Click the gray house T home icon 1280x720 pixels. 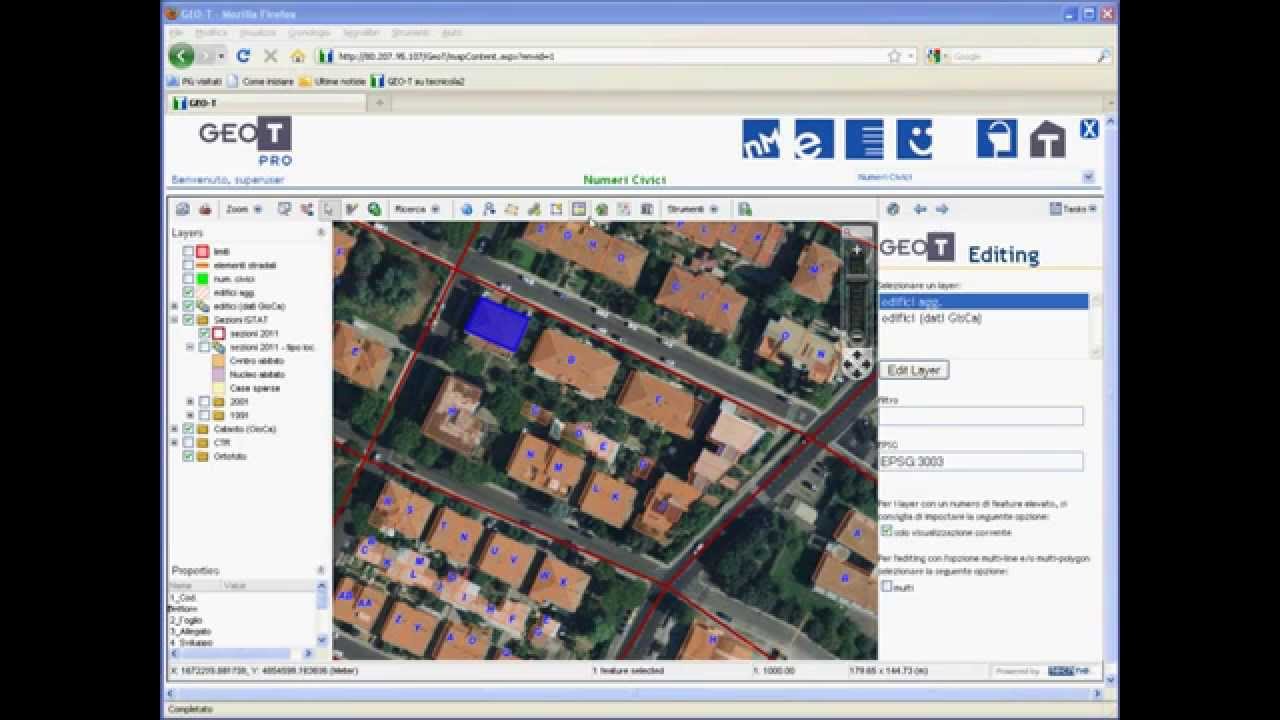[1048, 139]
